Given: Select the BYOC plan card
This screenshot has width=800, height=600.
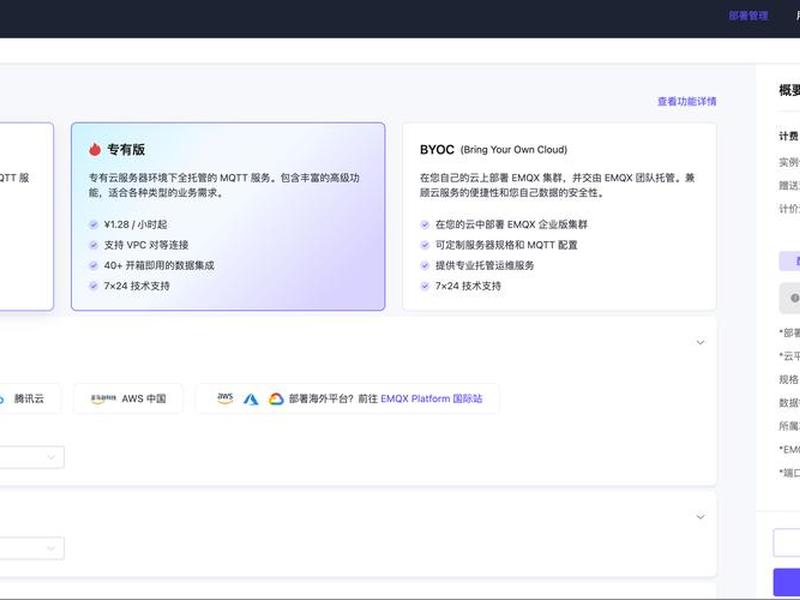Looking at the screenshot, I should click(x=559, y=216).
